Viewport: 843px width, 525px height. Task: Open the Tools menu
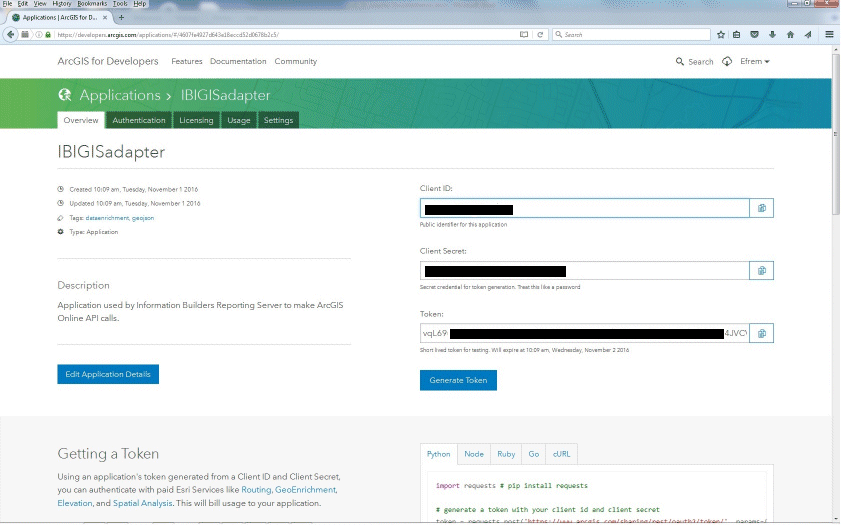coord(120,4)
